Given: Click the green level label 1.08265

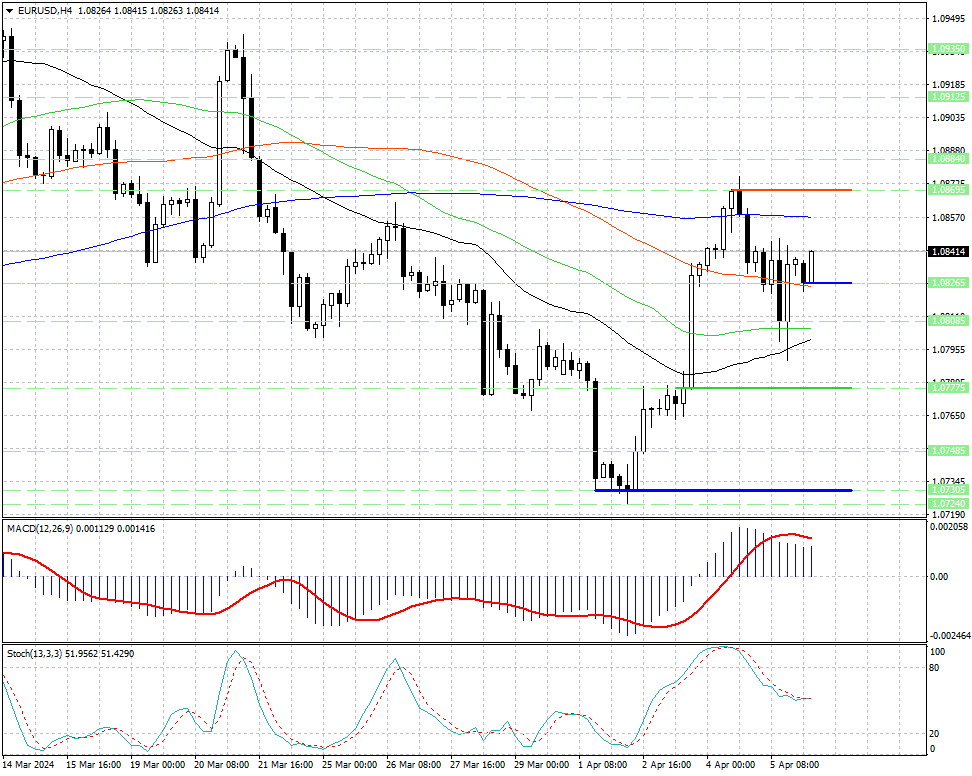Looking at the screenshot, I should (948, 283).
